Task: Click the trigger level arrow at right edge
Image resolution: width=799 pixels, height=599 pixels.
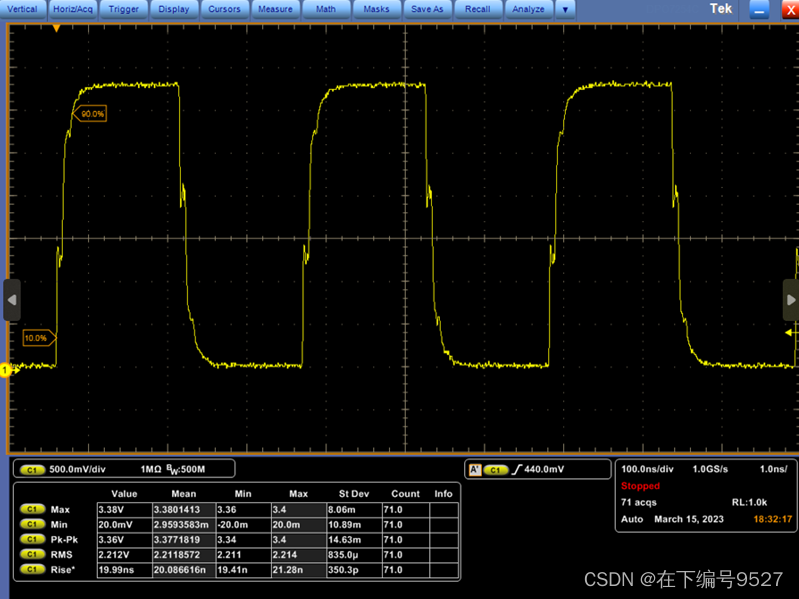Action: (790, 333)
